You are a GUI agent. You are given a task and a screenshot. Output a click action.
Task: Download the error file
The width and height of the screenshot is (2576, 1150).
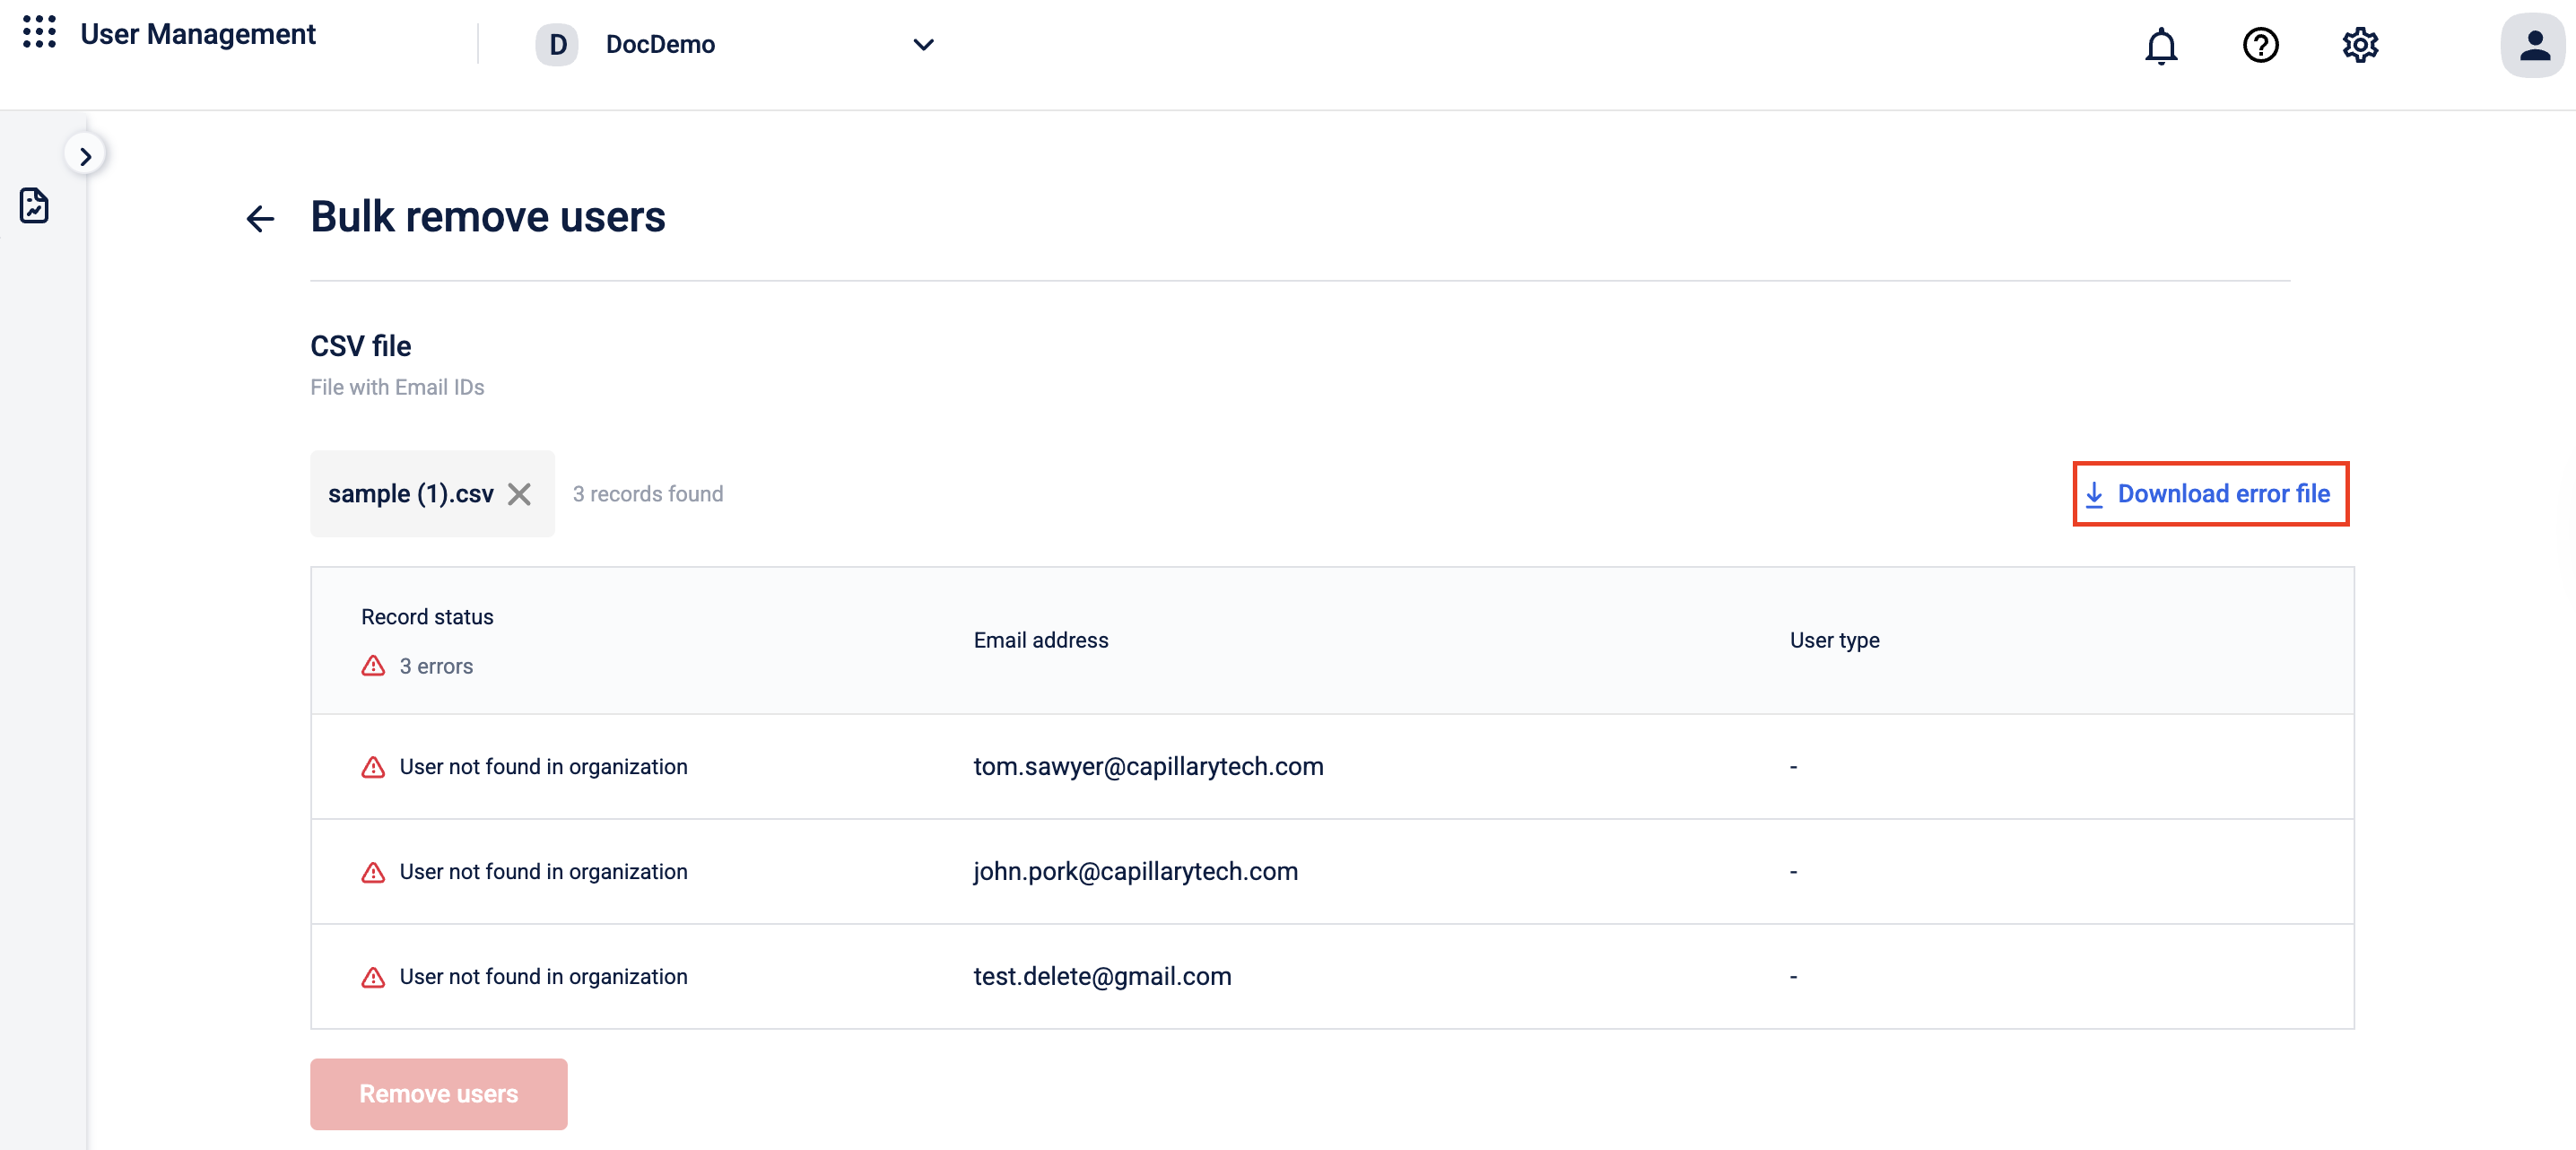coord(2210,494)
